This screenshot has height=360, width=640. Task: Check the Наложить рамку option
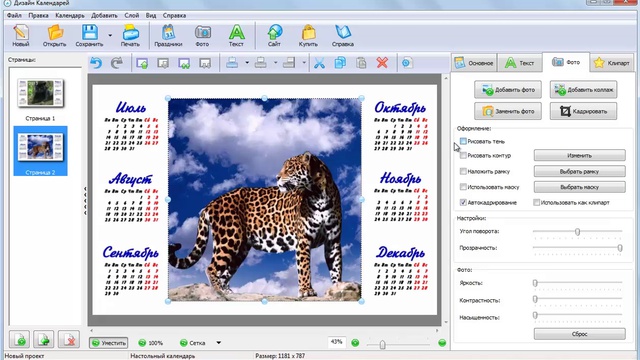click(463, 171)
